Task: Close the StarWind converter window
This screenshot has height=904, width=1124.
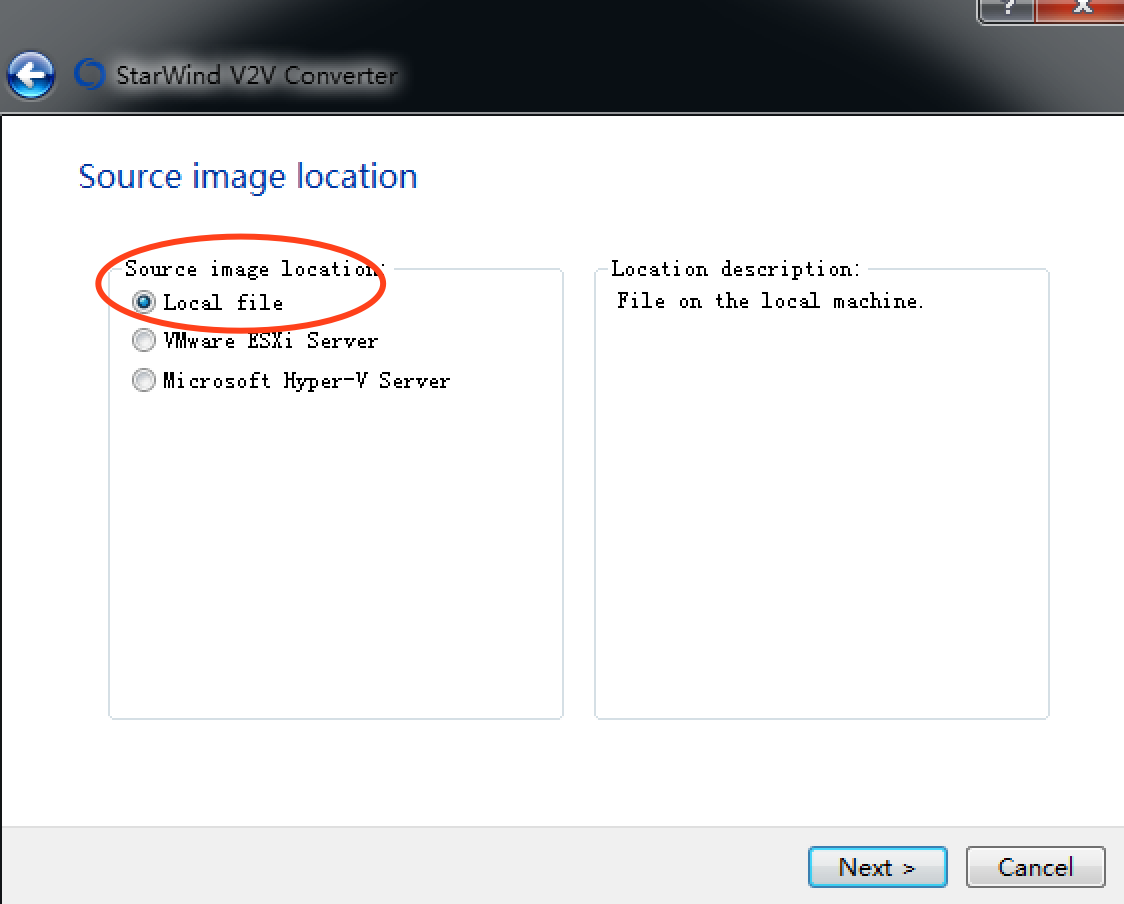Action: point(1080,10)
